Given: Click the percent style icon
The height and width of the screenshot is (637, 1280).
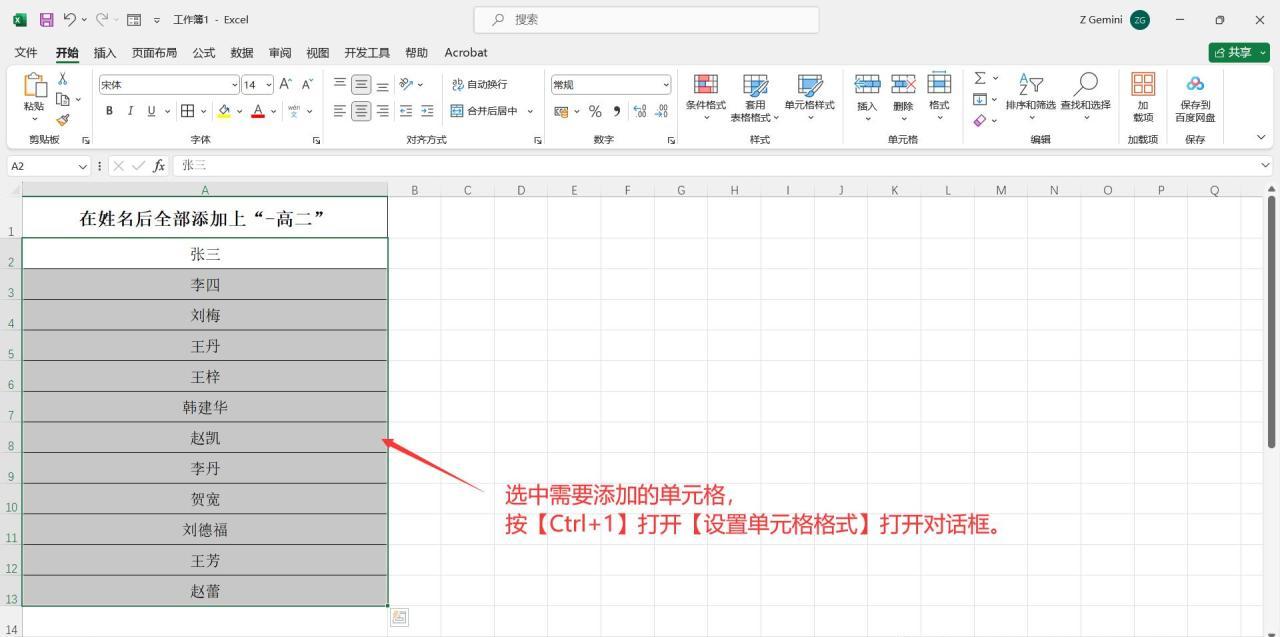Looking at the screenshot, I should pos(595,111).
